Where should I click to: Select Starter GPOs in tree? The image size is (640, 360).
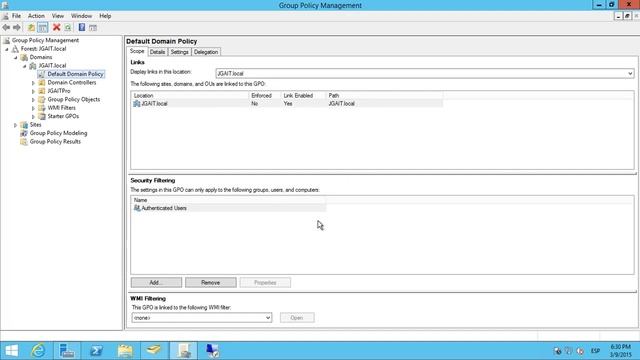63,116
